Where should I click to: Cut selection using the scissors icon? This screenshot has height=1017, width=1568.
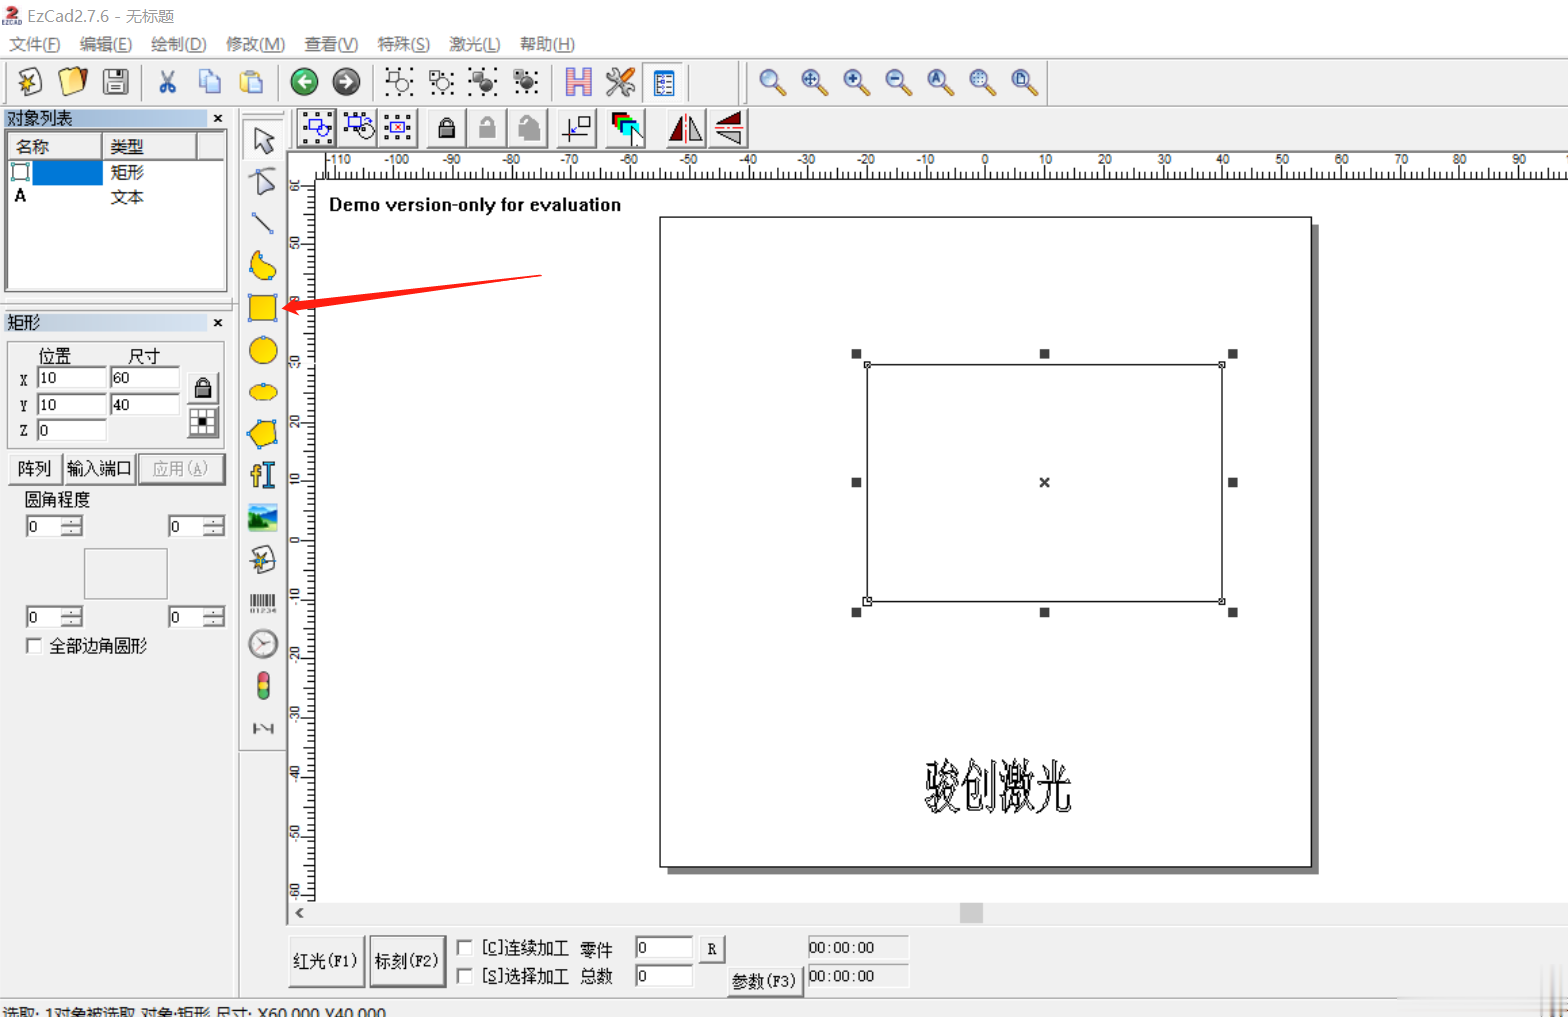[167, 82]
